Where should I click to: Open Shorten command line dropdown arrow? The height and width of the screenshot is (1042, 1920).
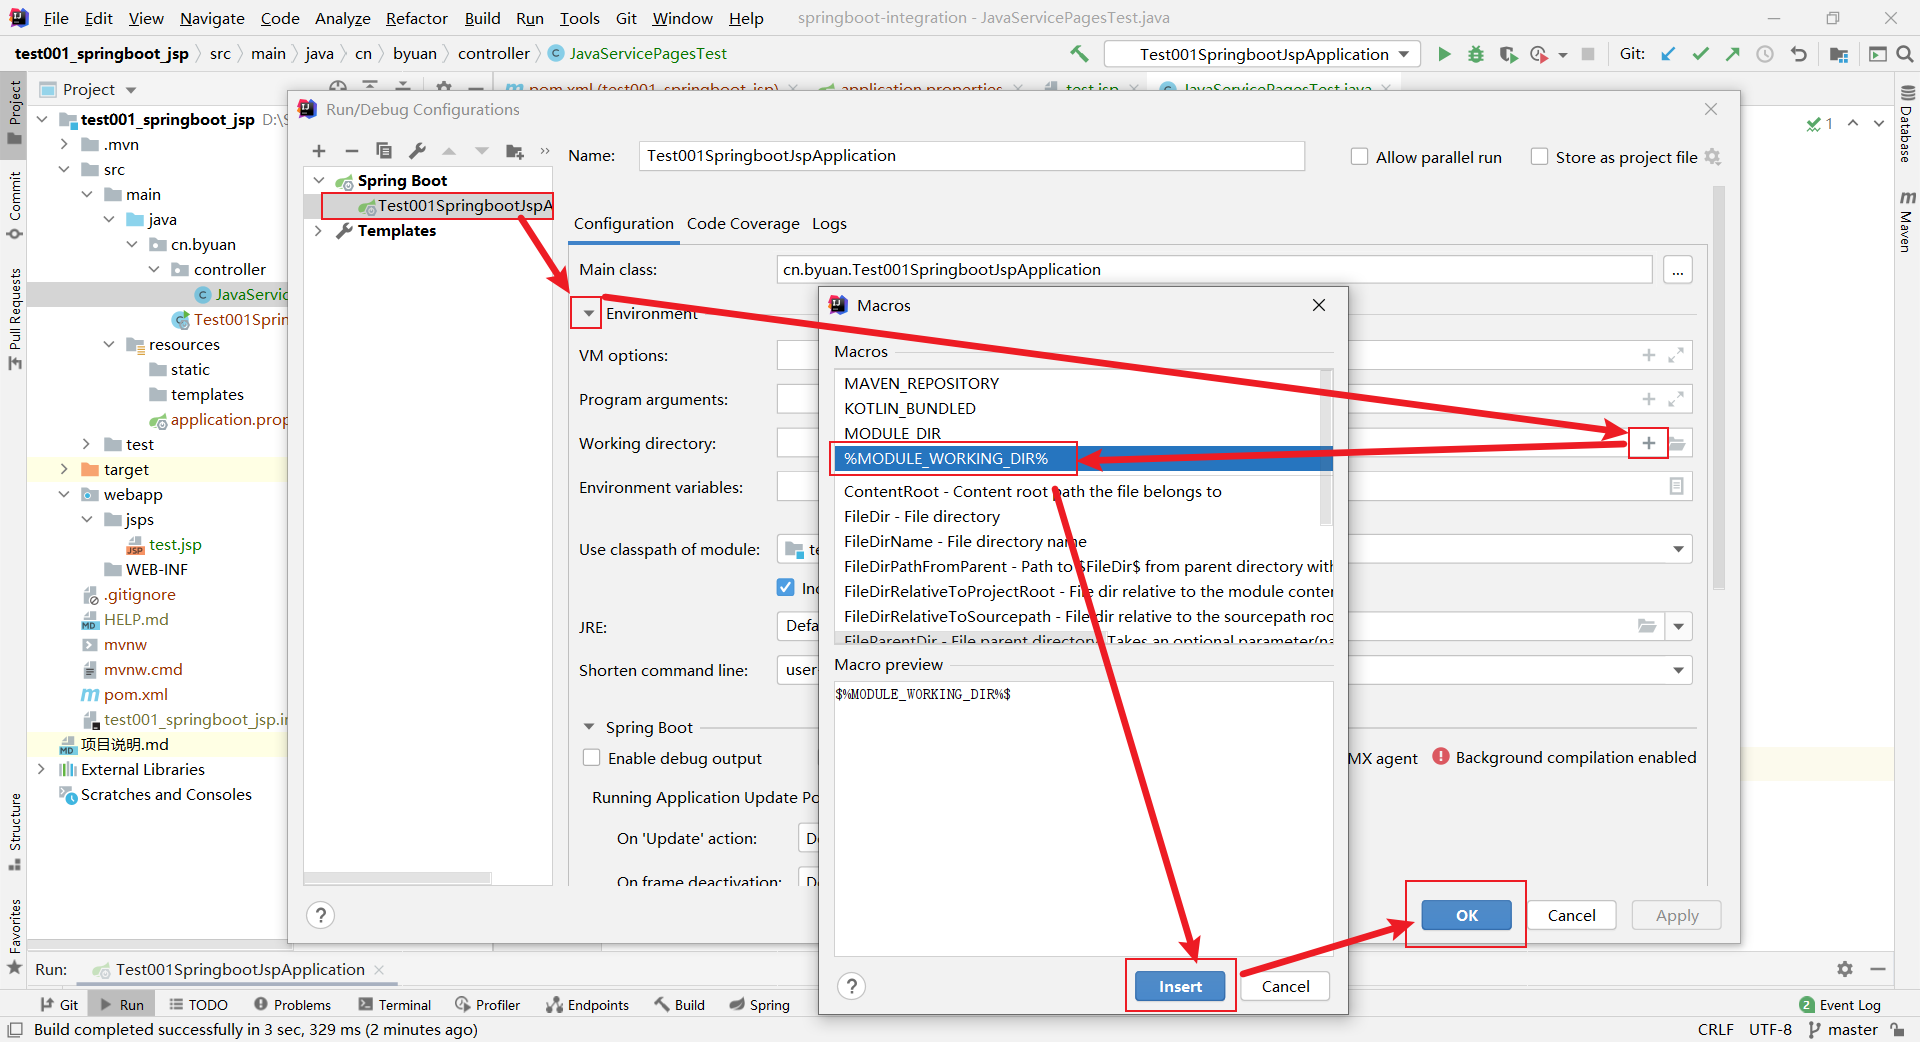[1678, 670]
